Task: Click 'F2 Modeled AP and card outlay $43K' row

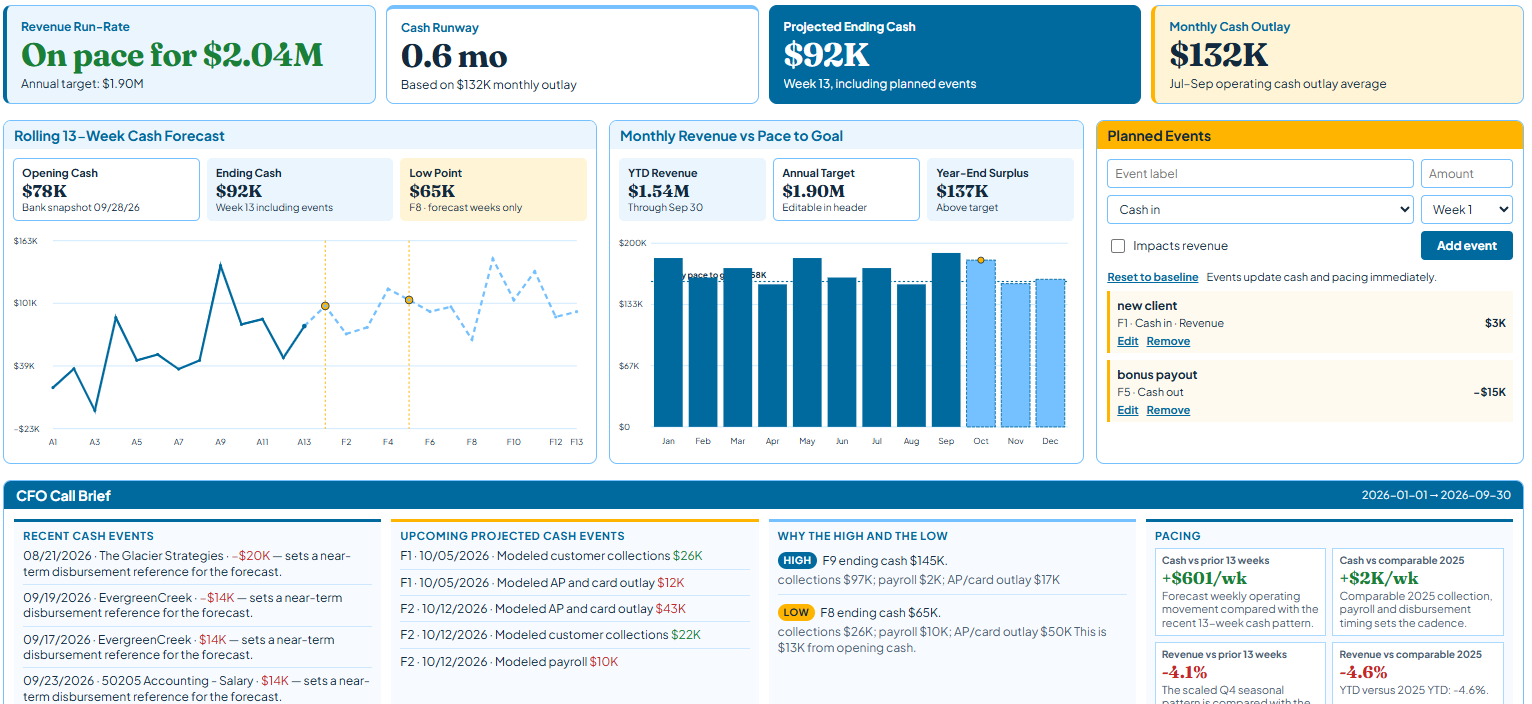Action: click(574, 609)
